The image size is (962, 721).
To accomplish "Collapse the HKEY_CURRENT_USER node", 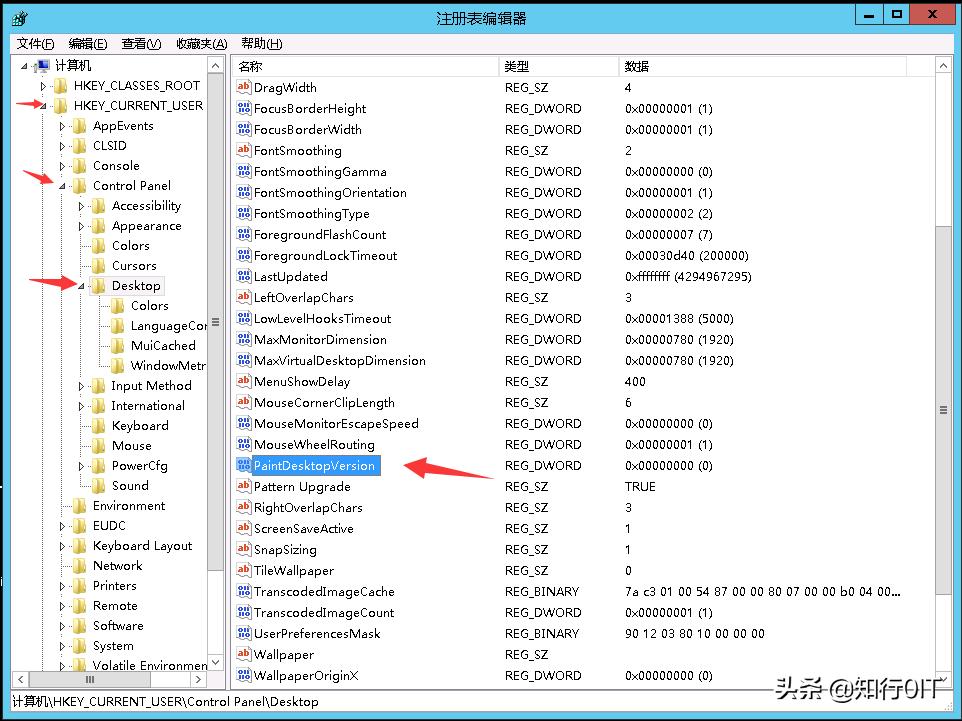I will coord(42,105).
